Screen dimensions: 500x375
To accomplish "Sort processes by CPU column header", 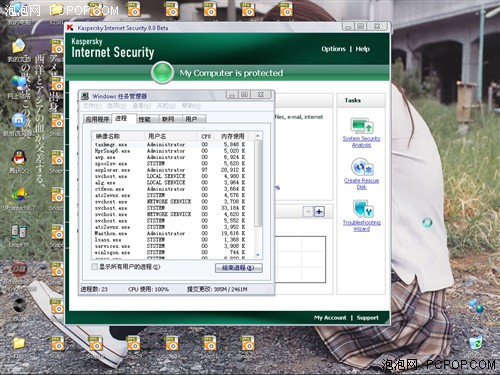I will [206, 136].
